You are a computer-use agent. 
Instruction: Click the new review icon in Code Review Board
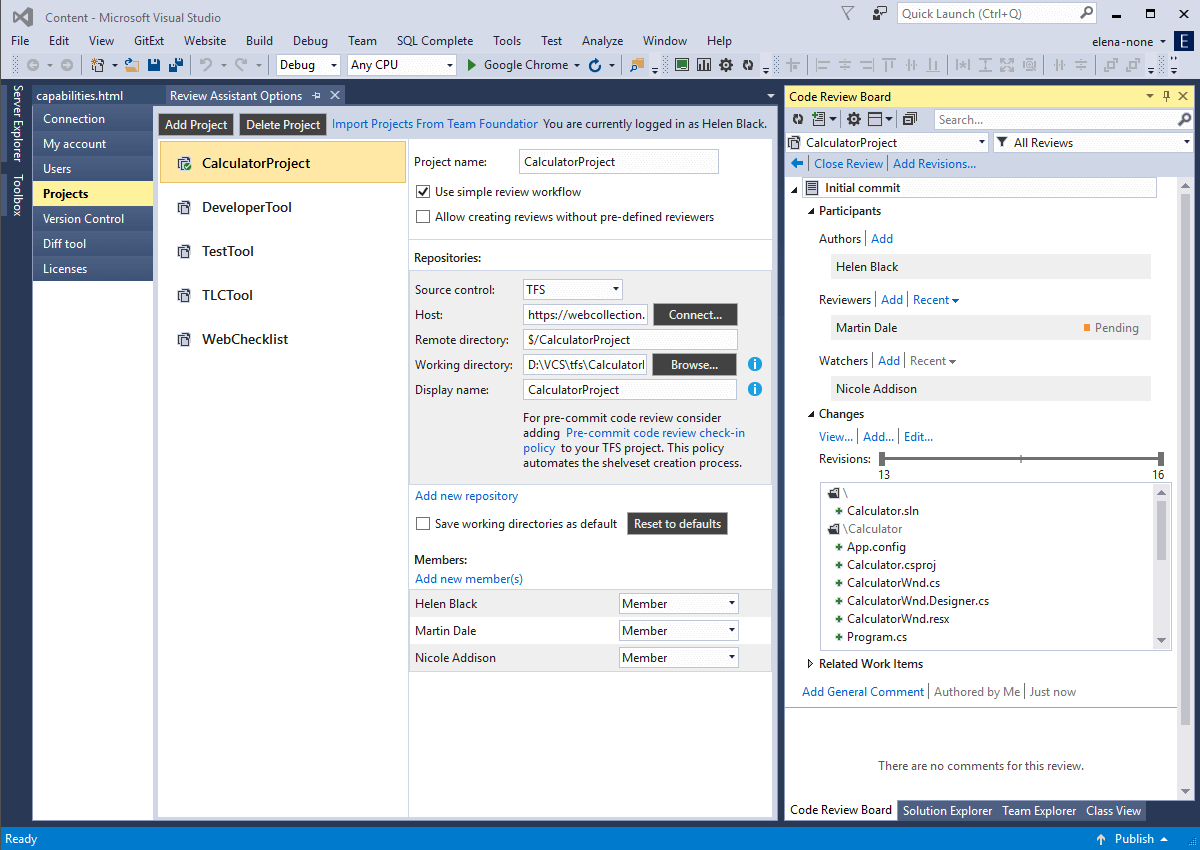pyautogui.click(x=818, y=119)
